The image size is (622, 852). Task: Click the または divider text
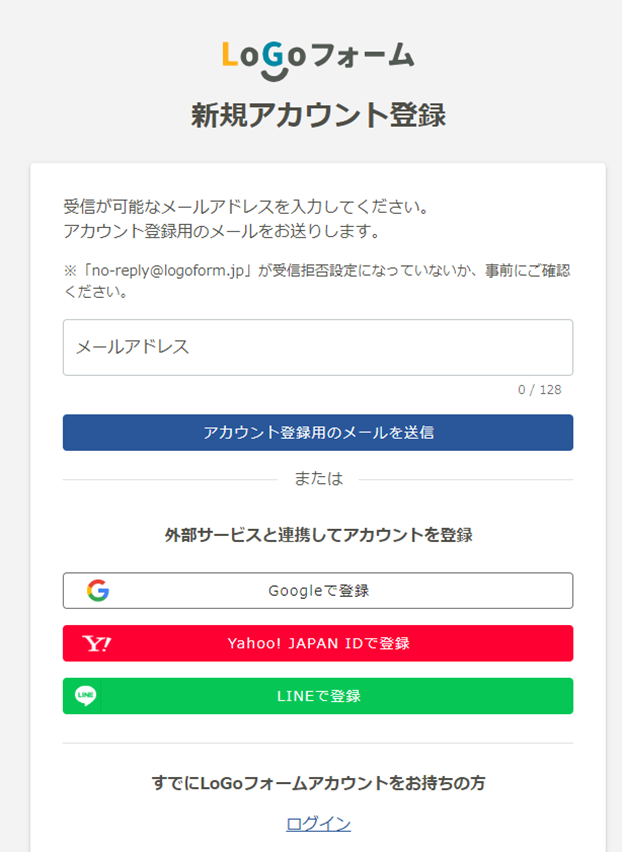click(x=318, y=479)
